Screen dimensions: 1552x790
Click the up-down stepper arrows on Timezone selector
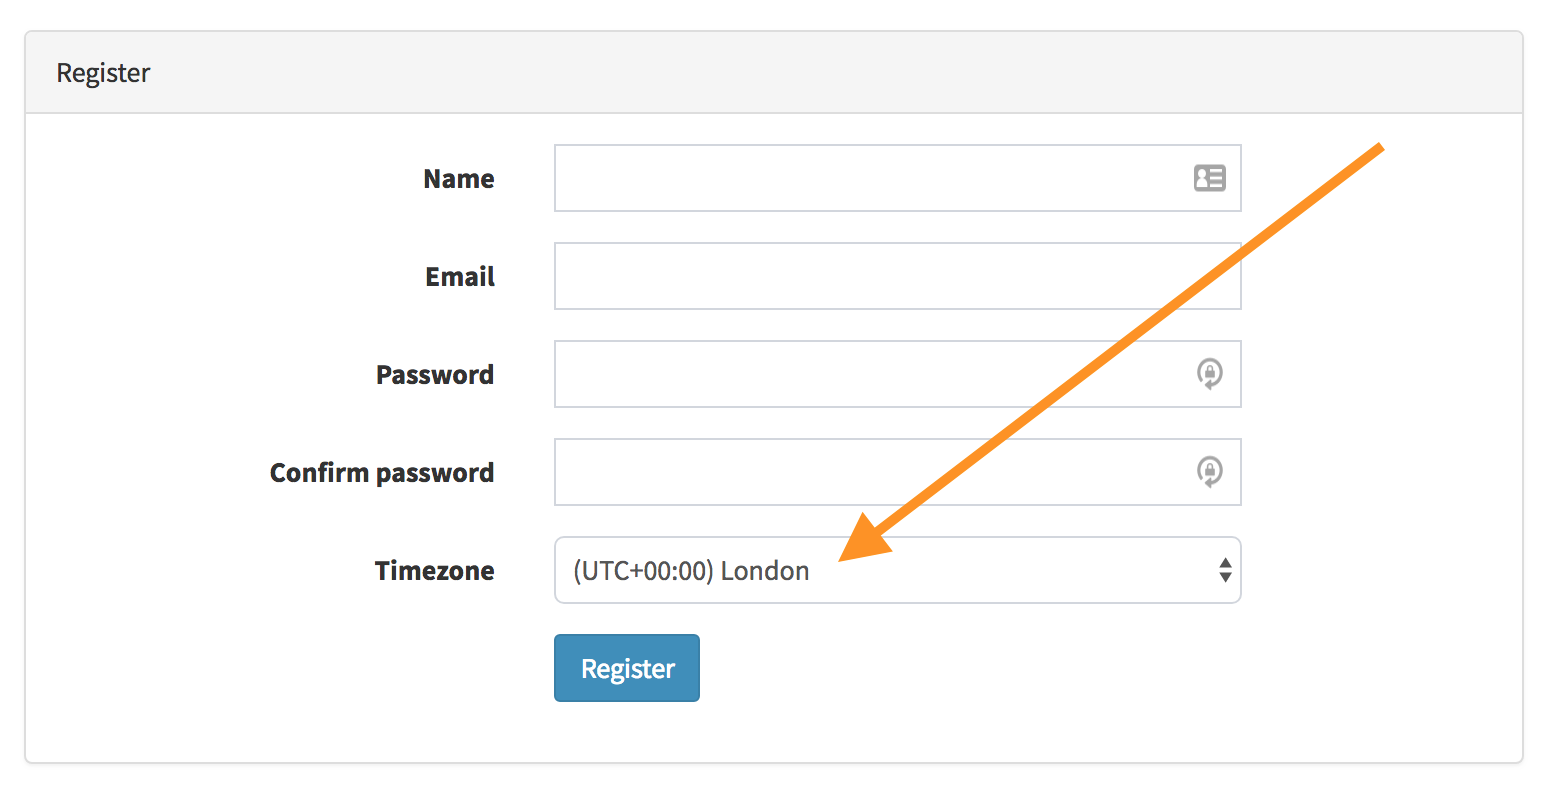[1226, 570]
